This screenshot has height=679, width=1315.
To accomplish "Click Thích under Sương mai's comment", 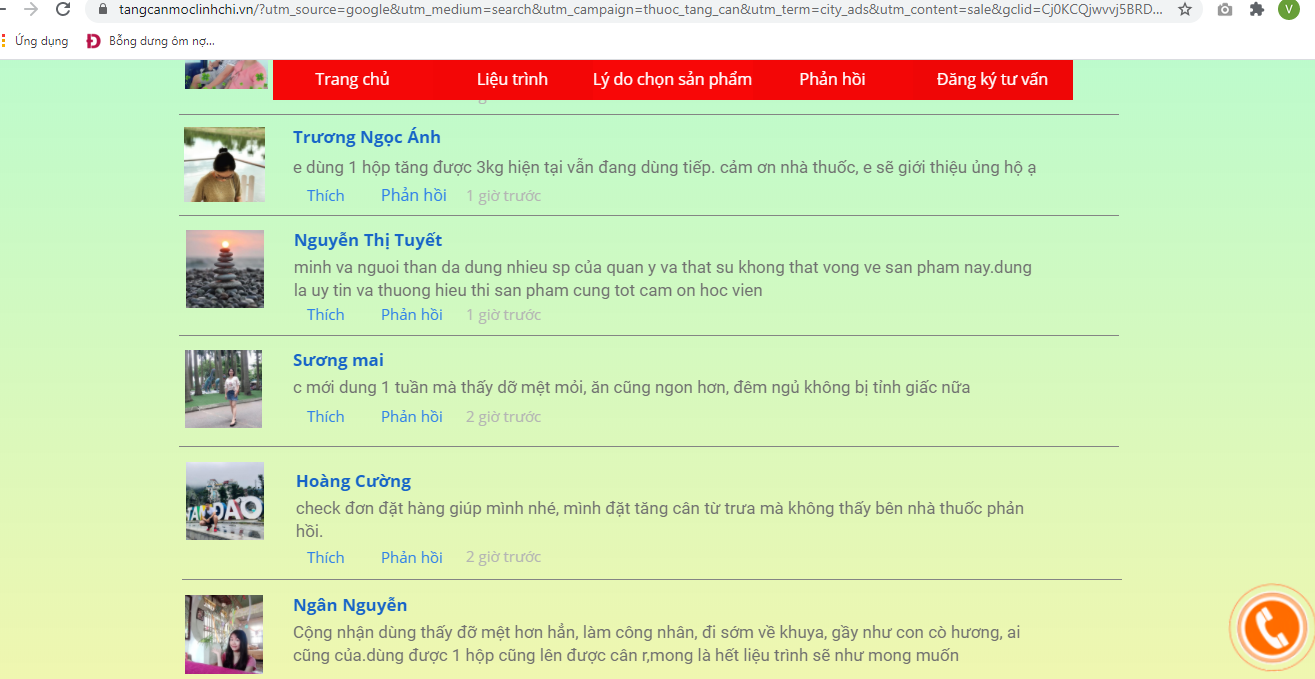I will [325, 416].
